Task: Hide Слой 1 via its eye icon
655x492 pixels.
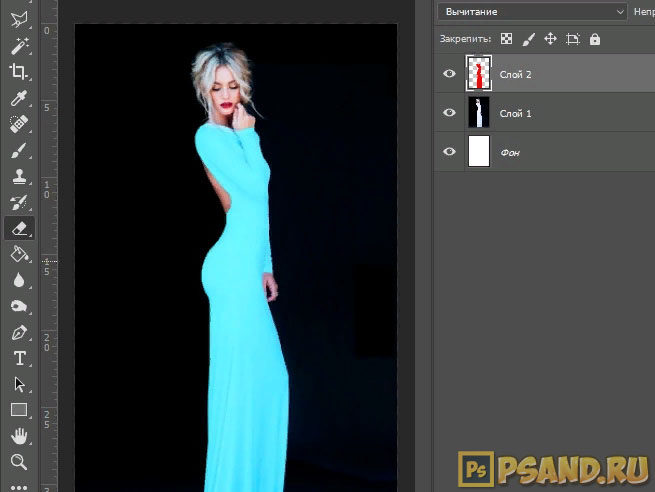Action: coord(449,113)
